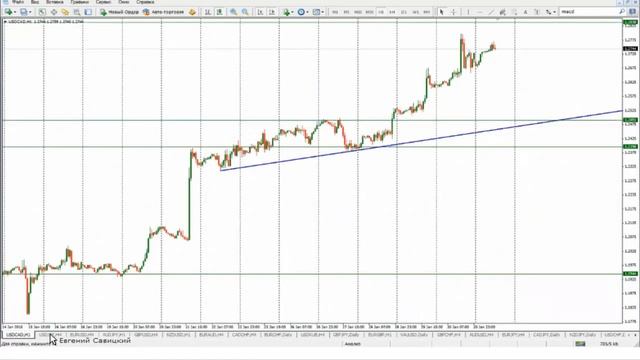This screenshot has height=360, width=640.
Task: Select the arrow cursor tool
Action: coord(441,12)
